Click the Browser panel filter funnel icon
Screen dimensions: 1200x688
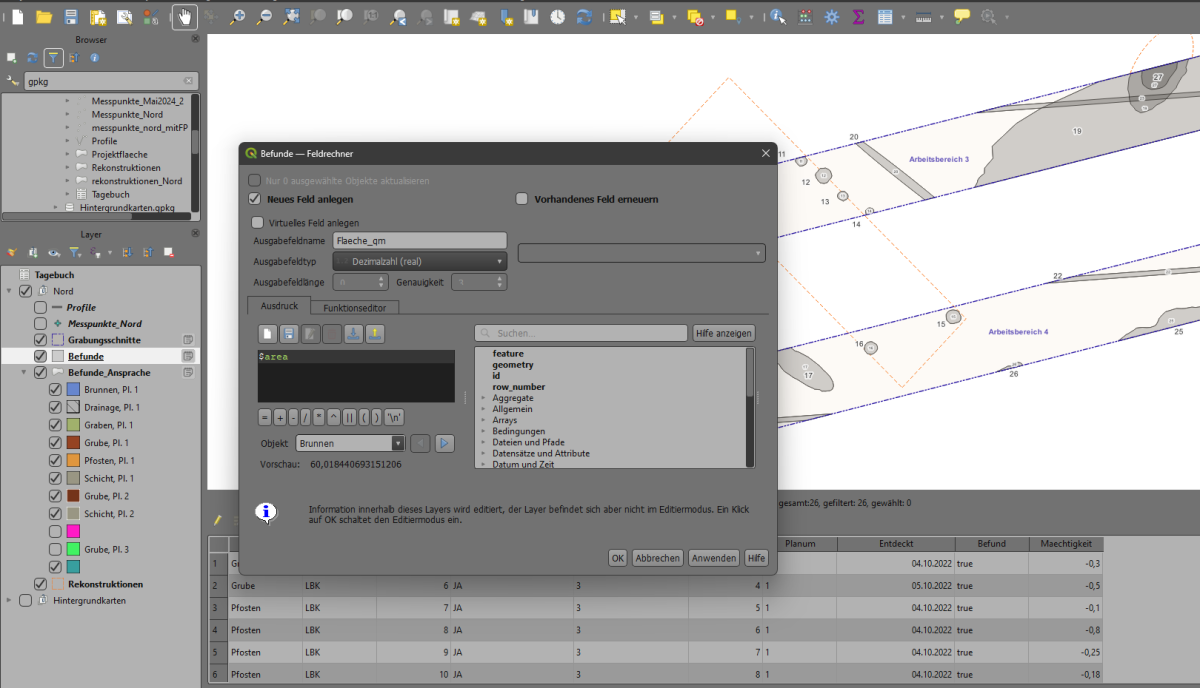pos(53,58)
